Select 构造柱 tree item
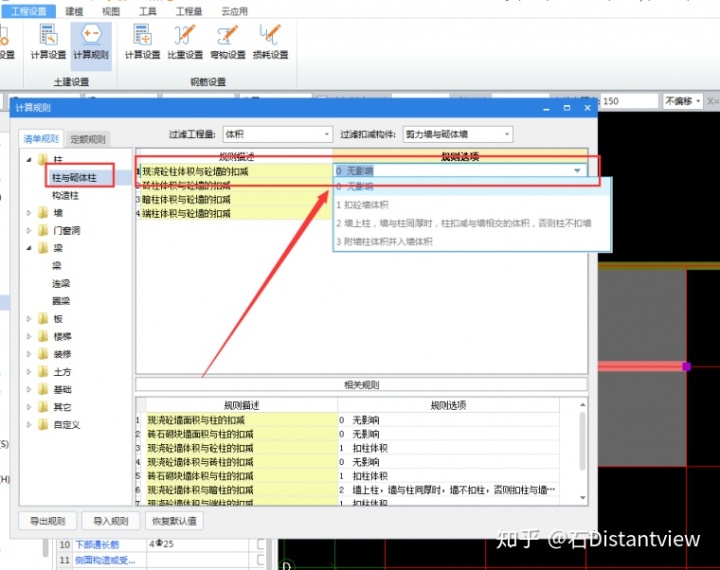The height and width of the screenshot is (570, 720). point(65,195)
